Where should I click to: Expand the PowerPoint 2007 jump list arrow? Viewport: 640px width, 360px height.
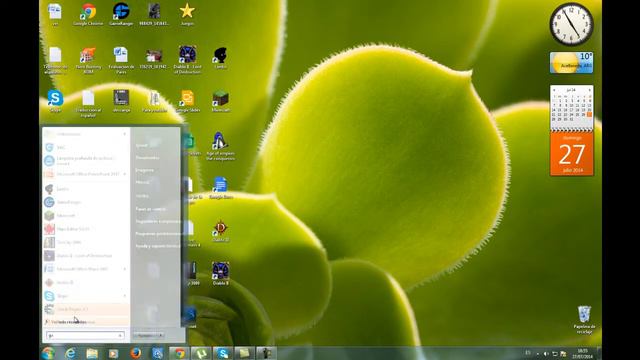(x=124, y=173)
